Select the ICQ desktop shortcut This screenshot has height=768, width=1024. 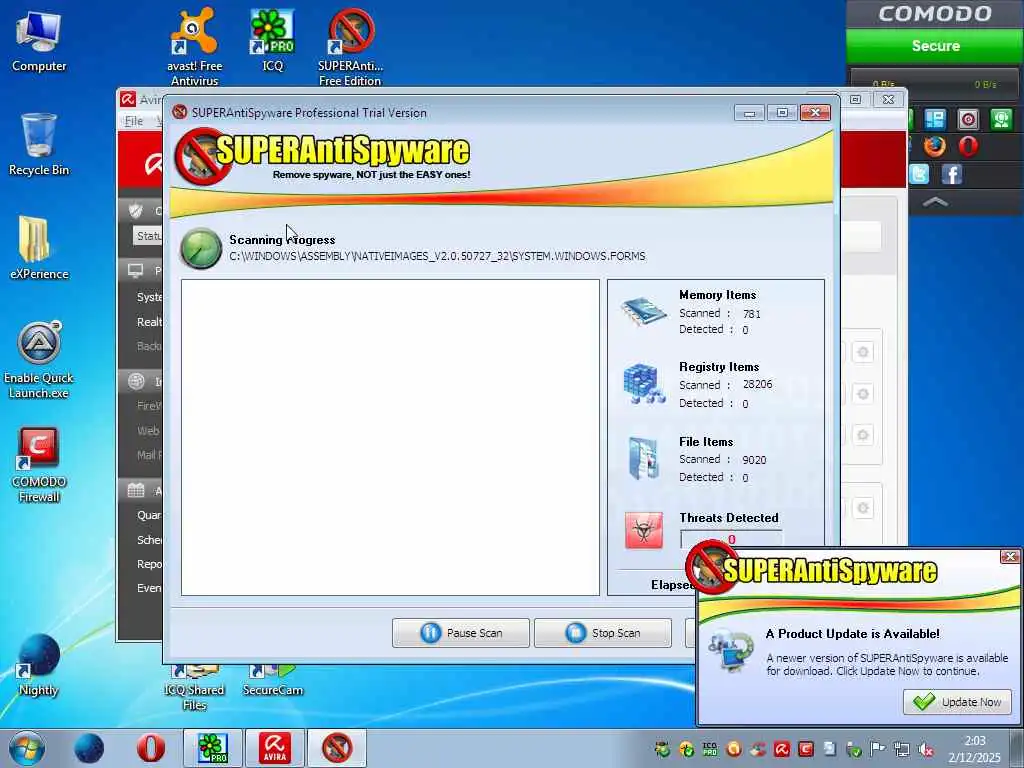272,40
